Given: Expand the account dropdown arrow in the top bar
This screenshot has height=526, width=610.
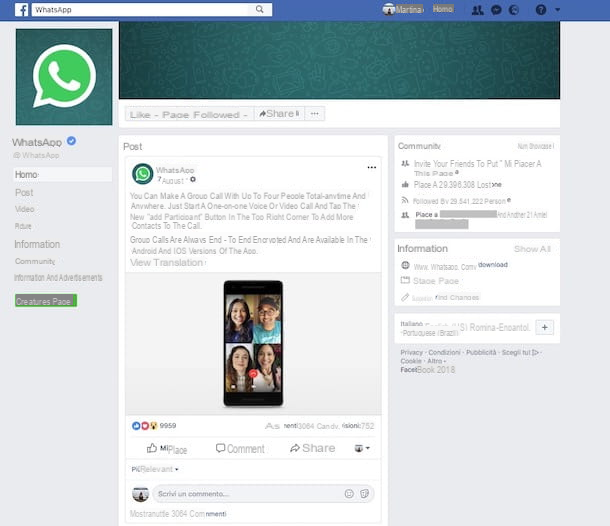Looking at the screenshot, I should [557, 10].
